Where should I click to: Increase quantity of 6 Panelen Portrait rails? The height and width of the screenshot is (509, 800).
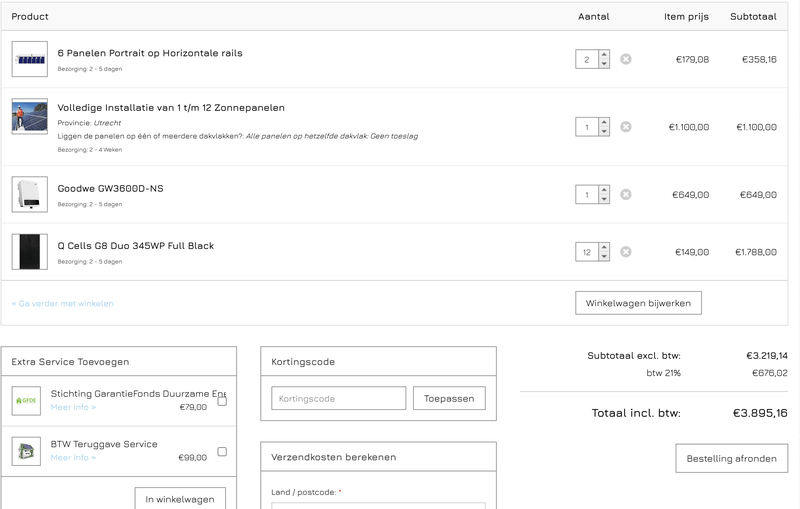click(x=604, y=55)
